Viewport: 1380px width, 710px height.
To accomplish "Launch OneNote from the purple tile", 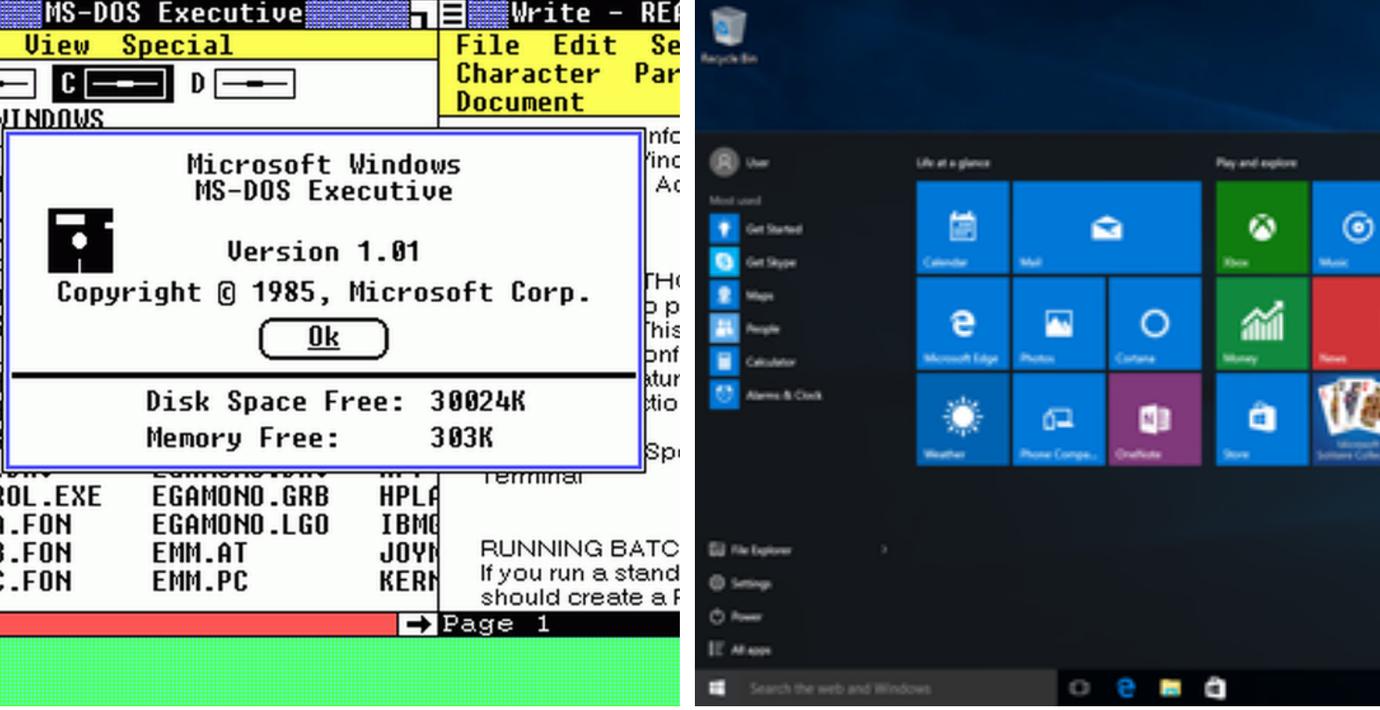I will [x=1154, y=419].
